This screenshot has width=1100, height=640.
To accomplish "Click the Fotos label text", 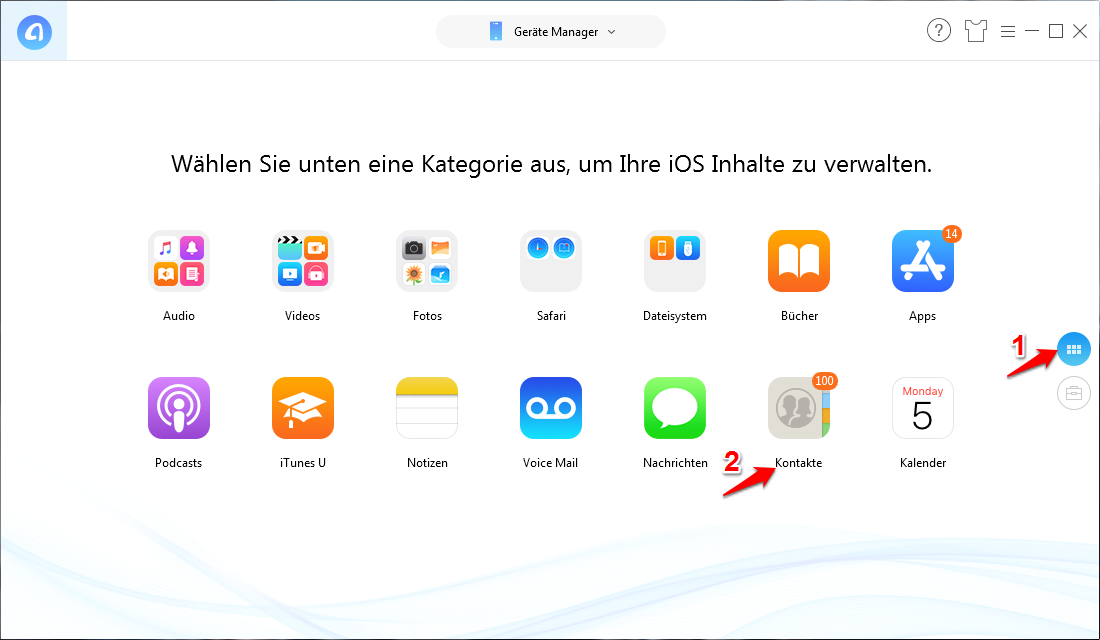I will (x=427, y=316).
